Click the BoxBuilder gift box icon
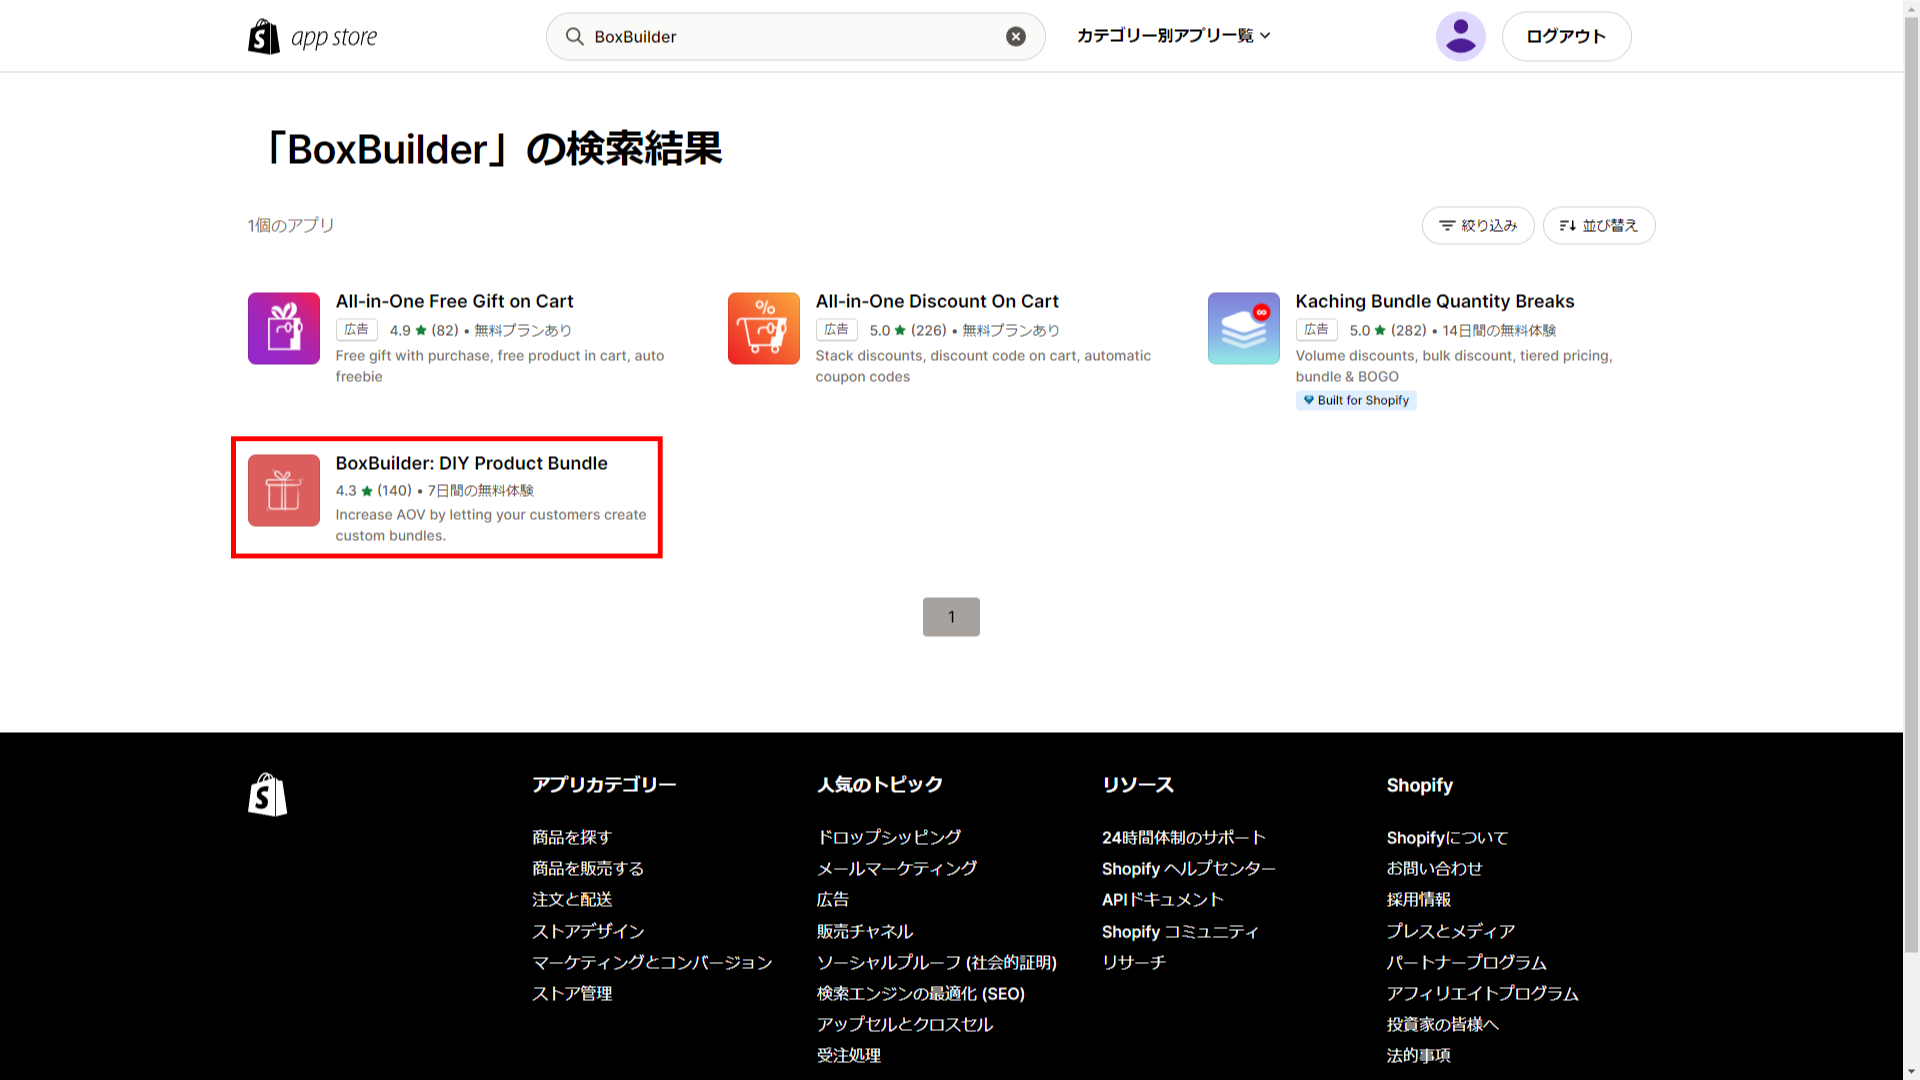The image size is (1920, 1080). [284, 490]
